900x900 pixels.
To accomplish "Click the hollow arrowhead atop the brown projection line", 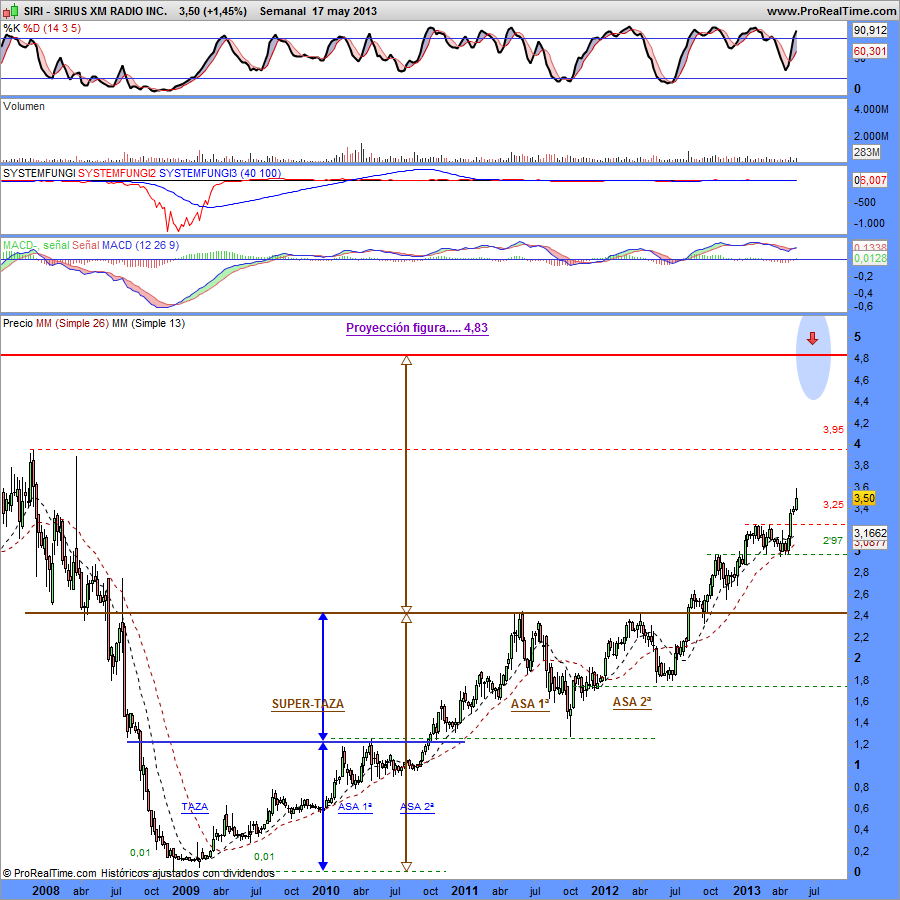I will (406, 360).
